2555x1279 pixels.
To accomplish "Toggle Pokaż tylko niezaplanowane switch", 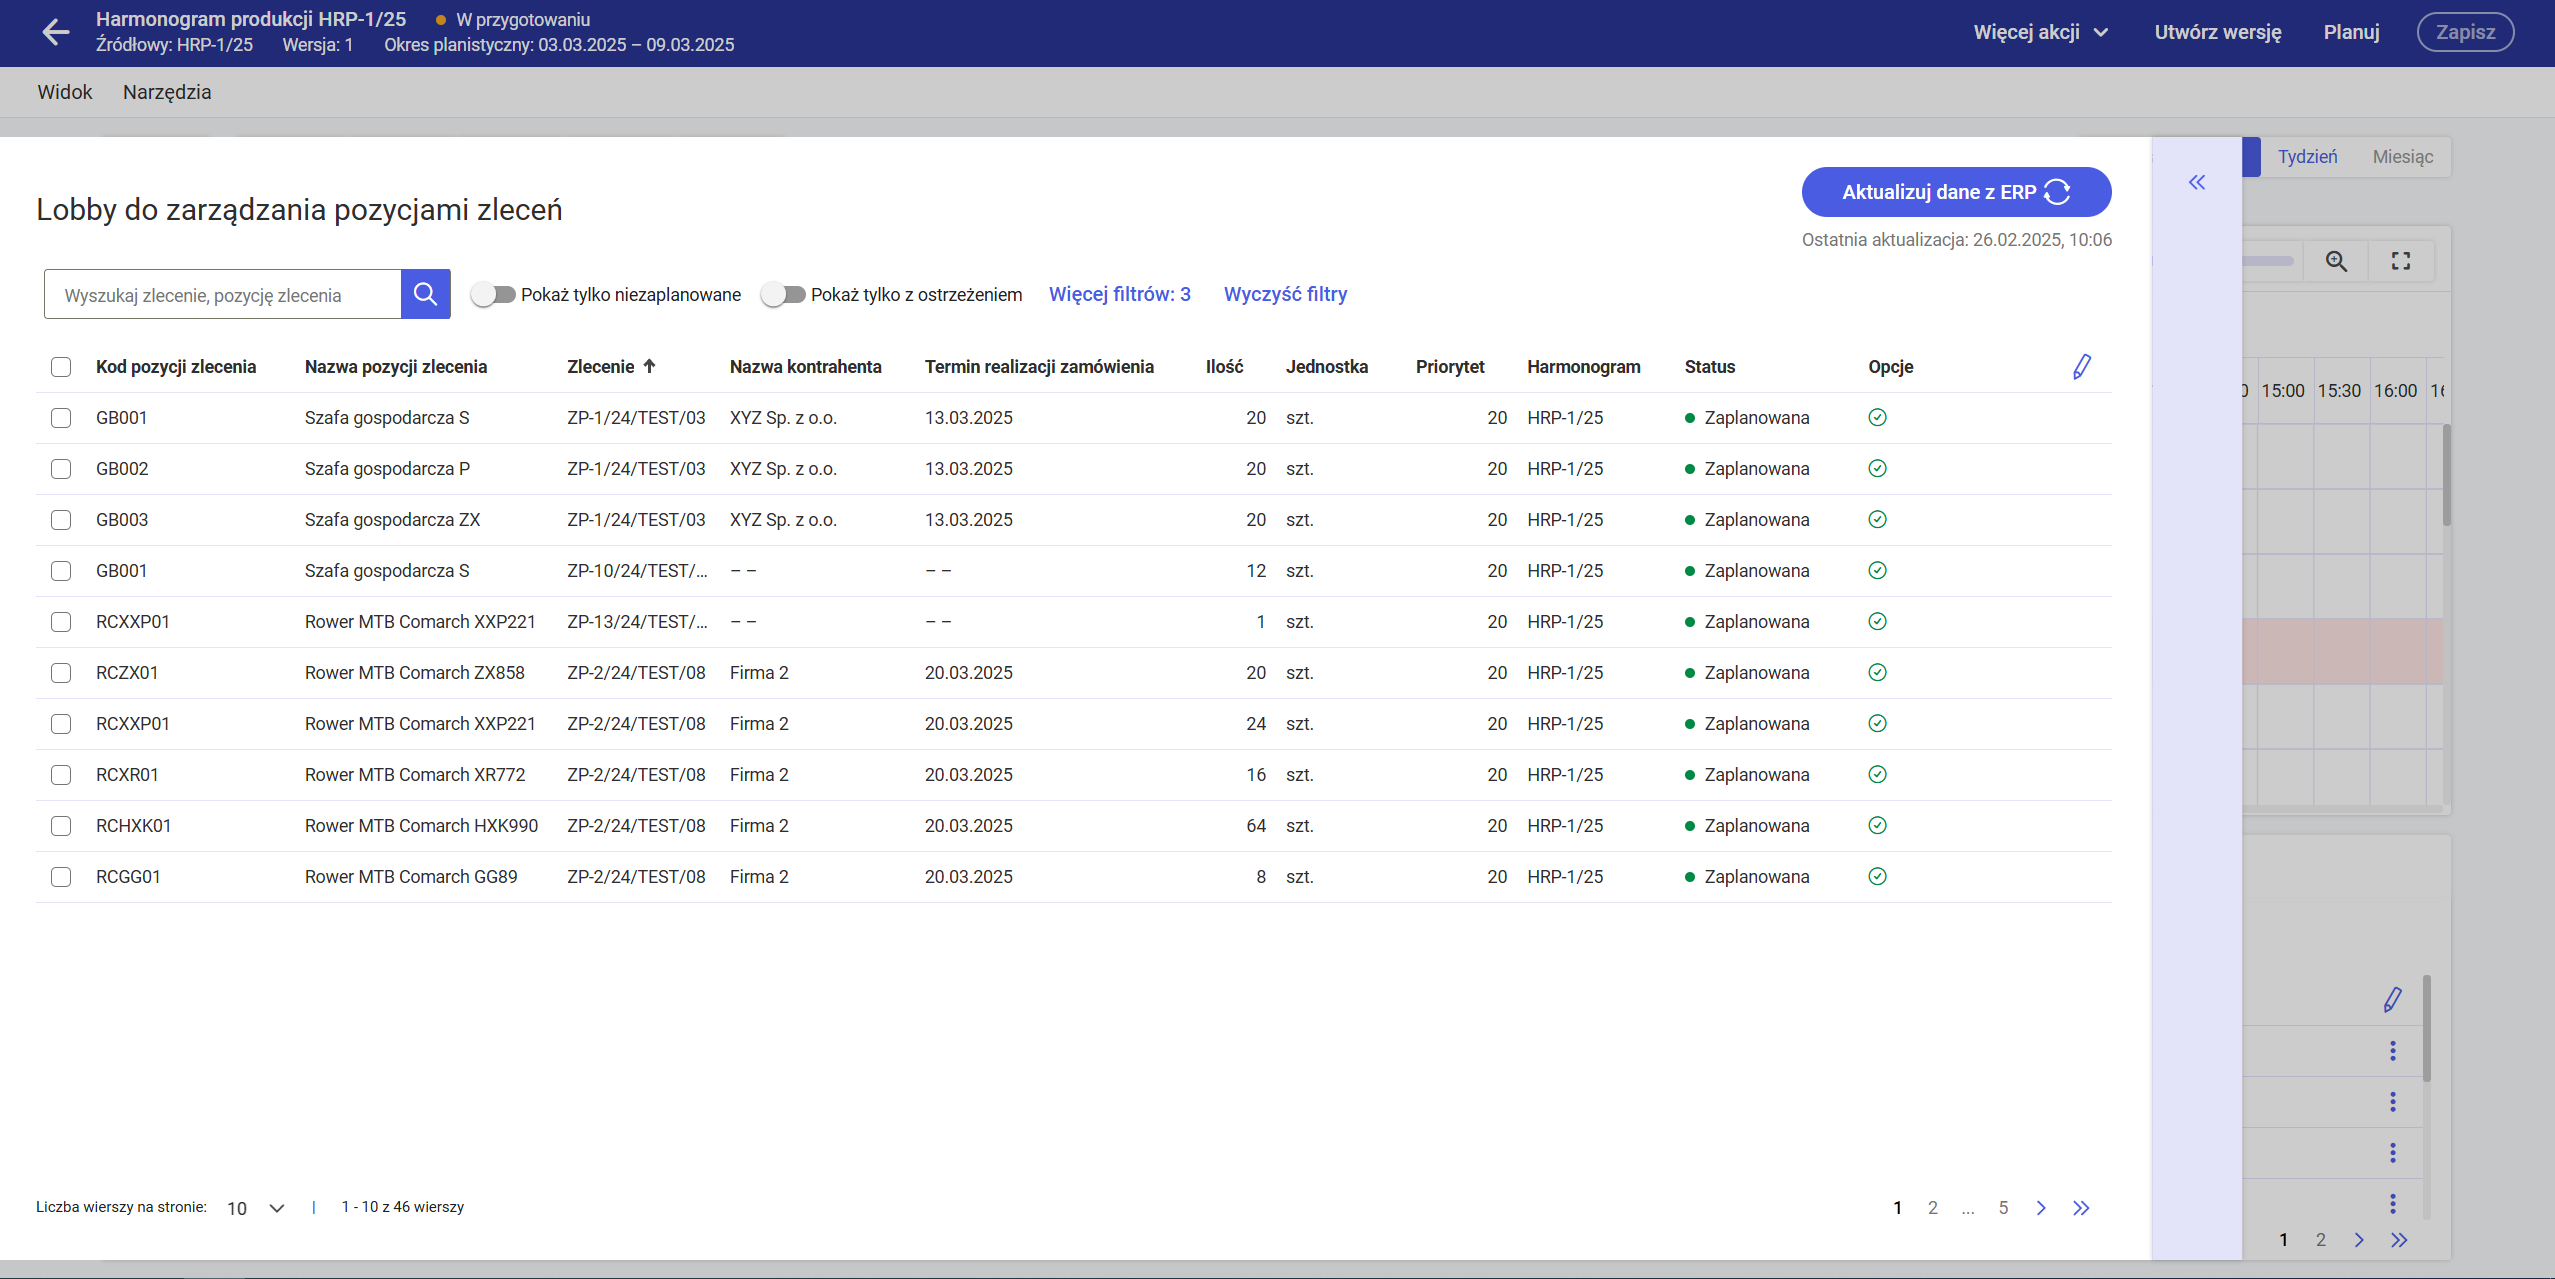I will click(x=493, y=294).
